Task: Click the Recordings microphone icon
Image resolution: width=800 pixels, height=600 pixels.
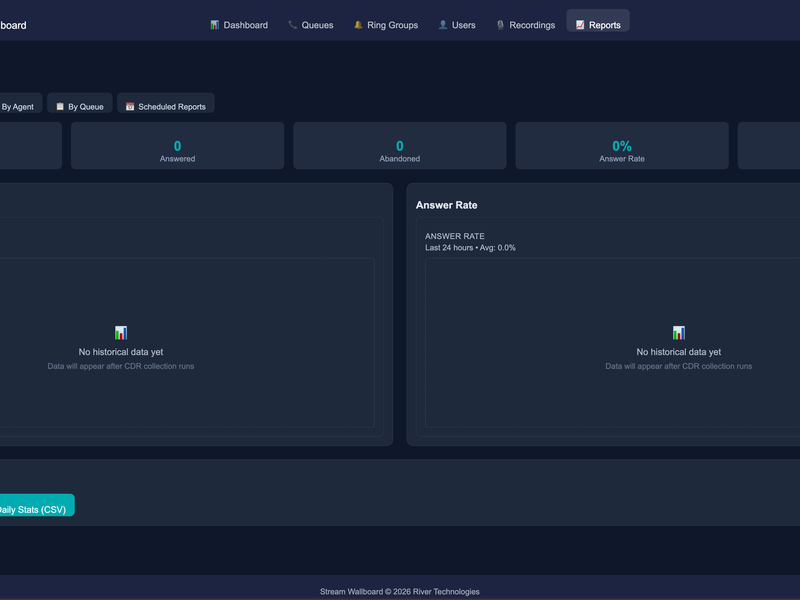Action: click(x=500, y=25)
